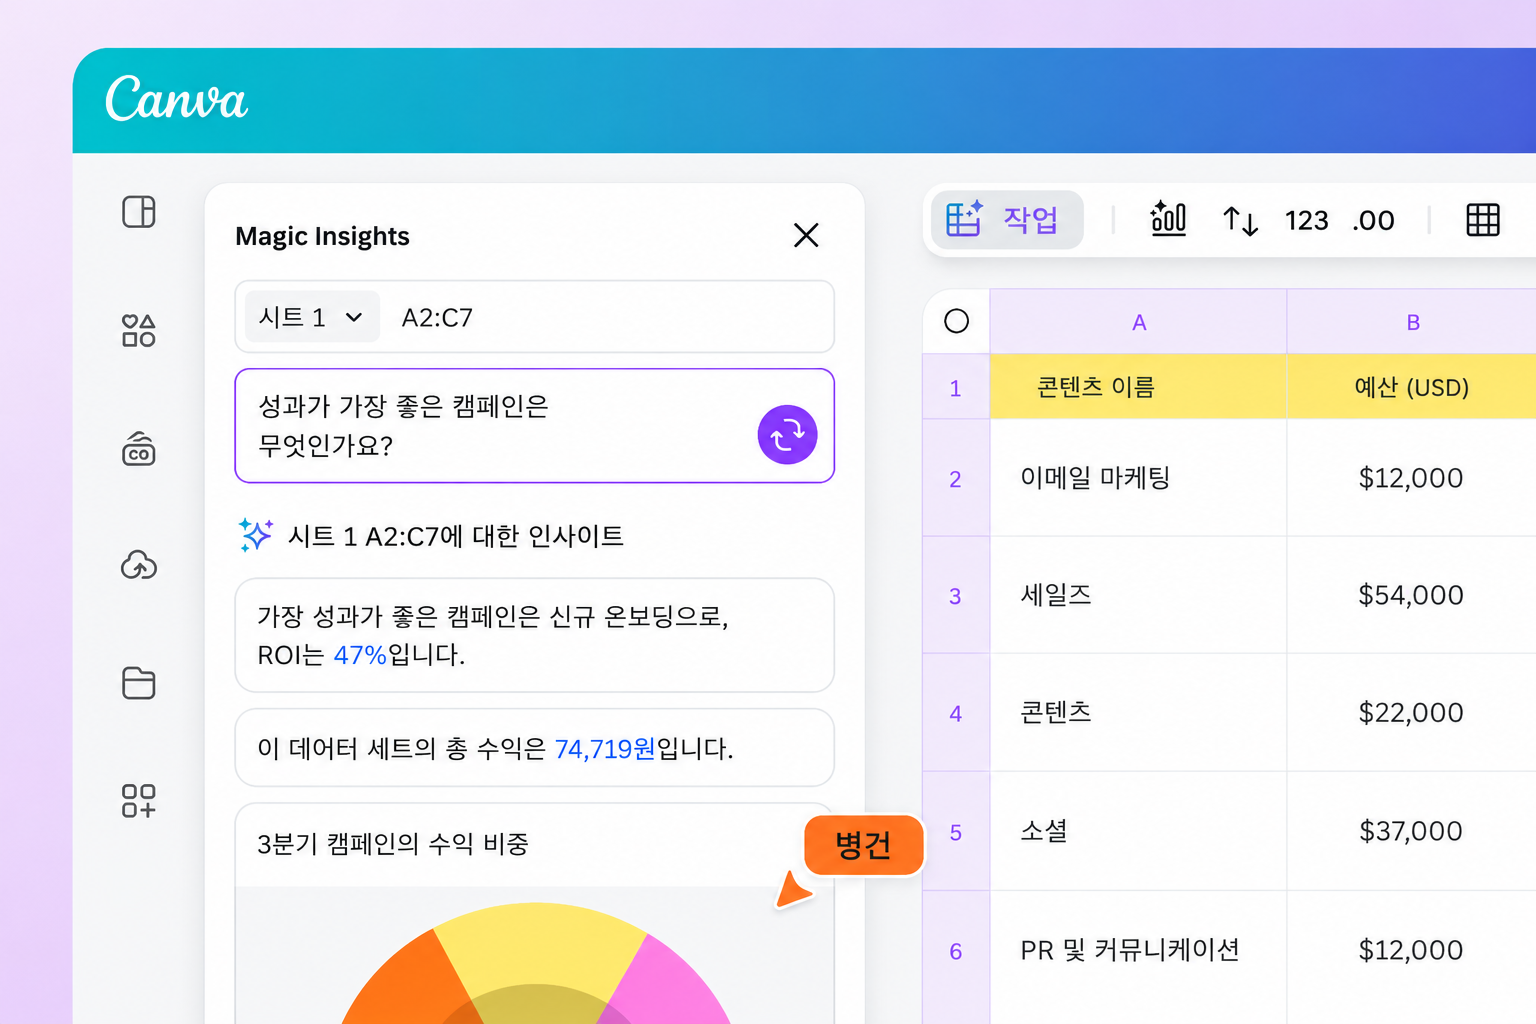Click the 콘텐츠 cell in row 4
Image resolution: width=1536 pixels, height=1024 pixels.
click(x=1138, y=713)
